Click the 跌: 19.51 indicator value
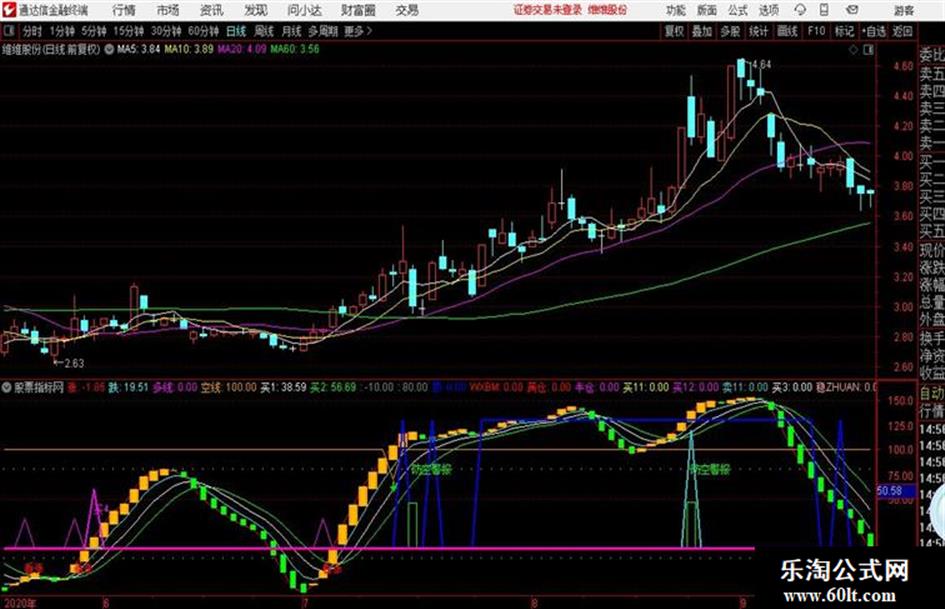This screenshot has width=945, height=609. [x=128, y=387]
